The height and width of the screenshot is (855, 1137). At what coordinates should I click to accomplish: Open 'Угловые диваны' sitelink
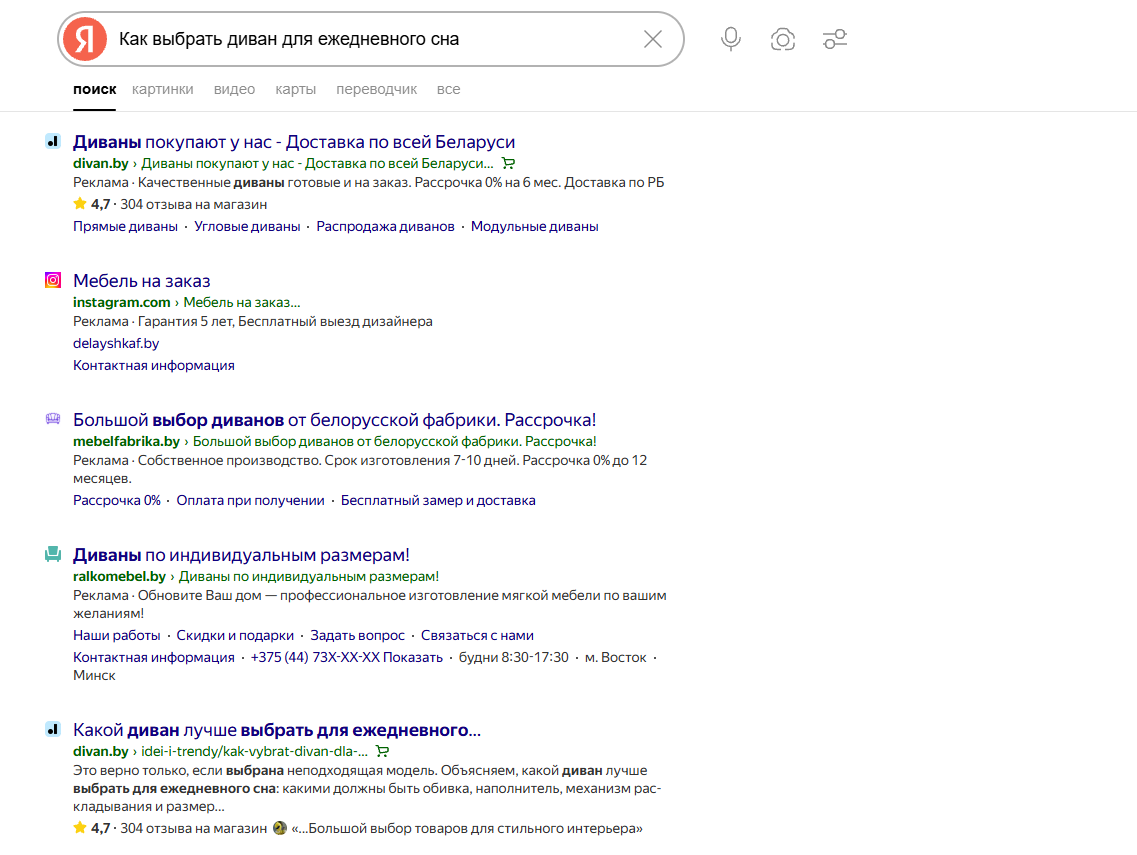click(247, 226)
